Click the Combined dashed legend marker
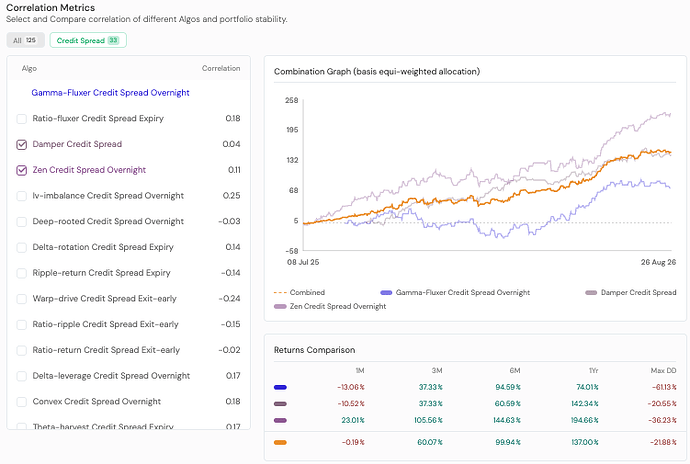Screen dimensions: 690x464 (x=280, y=293)
